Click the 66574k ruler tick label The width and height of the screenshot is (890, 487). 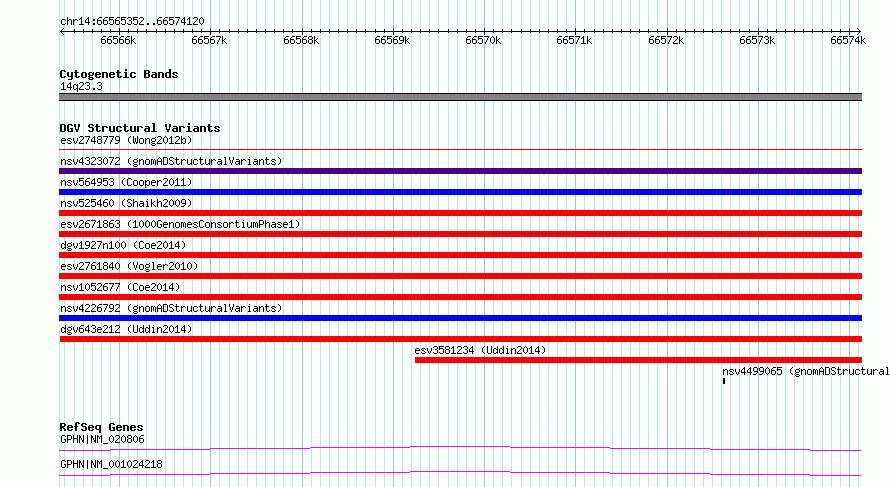(848, 40)
